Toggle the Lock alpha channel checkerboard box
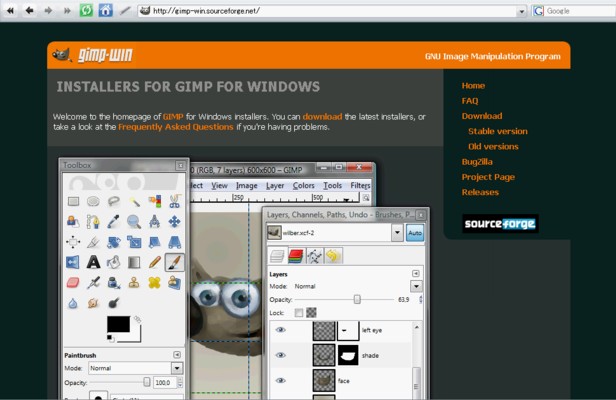 pos(311,313)
